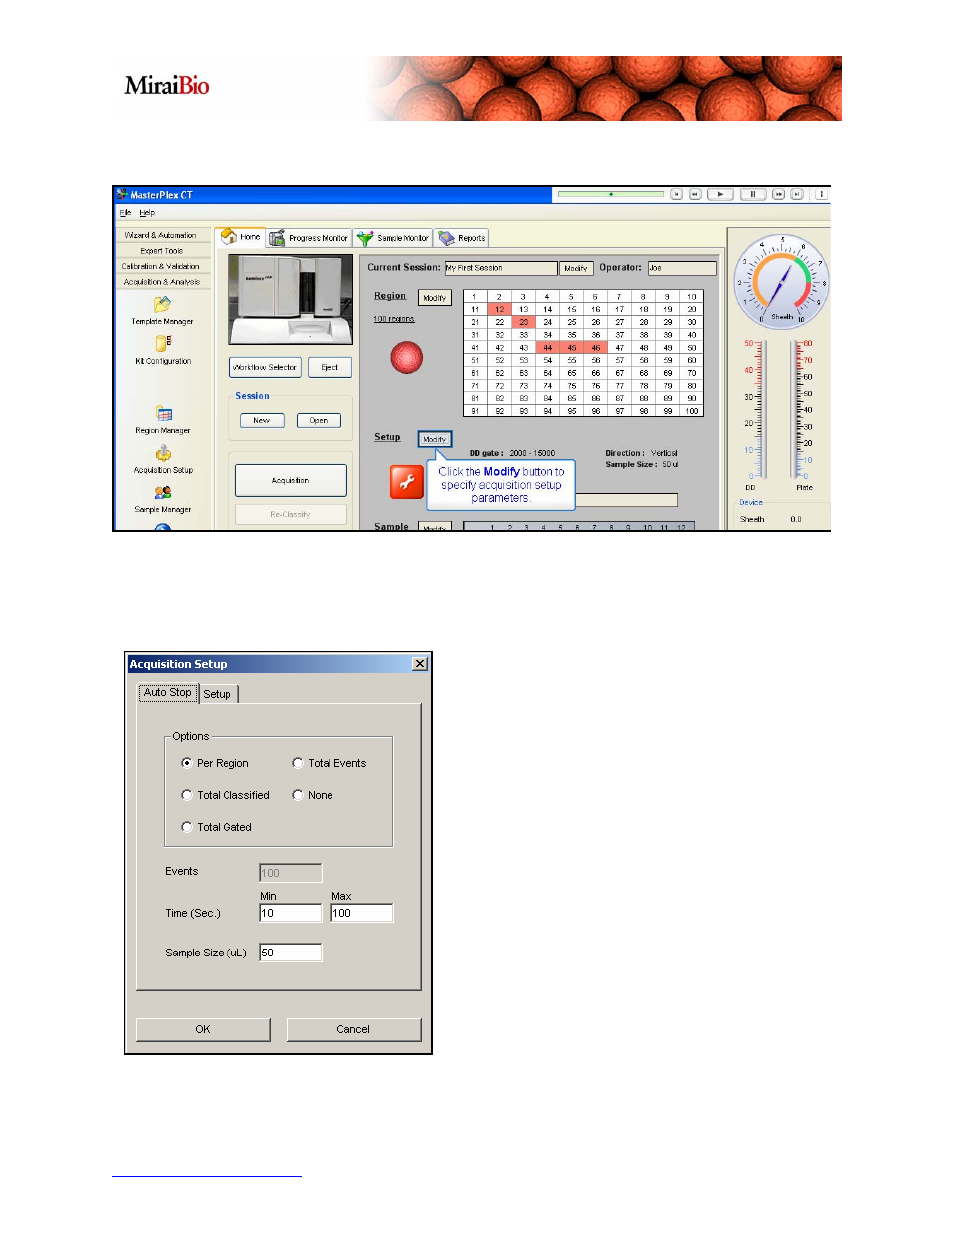Expand the Wizard & Automation section
This screenshot has width=954, height=1235.
coord(161,235)
